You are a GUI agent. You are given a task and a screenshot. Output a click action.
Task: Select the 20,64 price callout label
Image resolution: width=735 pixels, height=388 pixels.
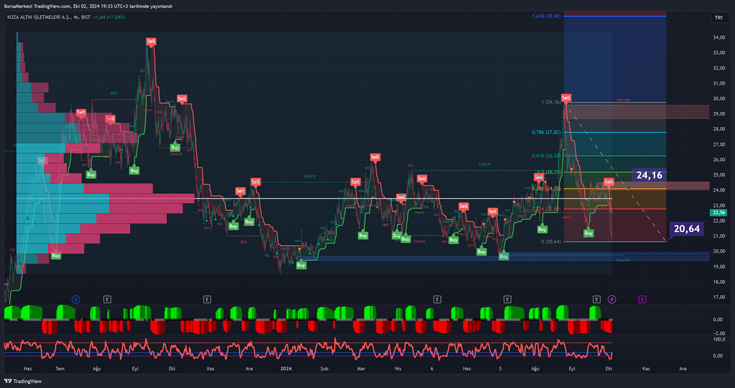point(687,229)
